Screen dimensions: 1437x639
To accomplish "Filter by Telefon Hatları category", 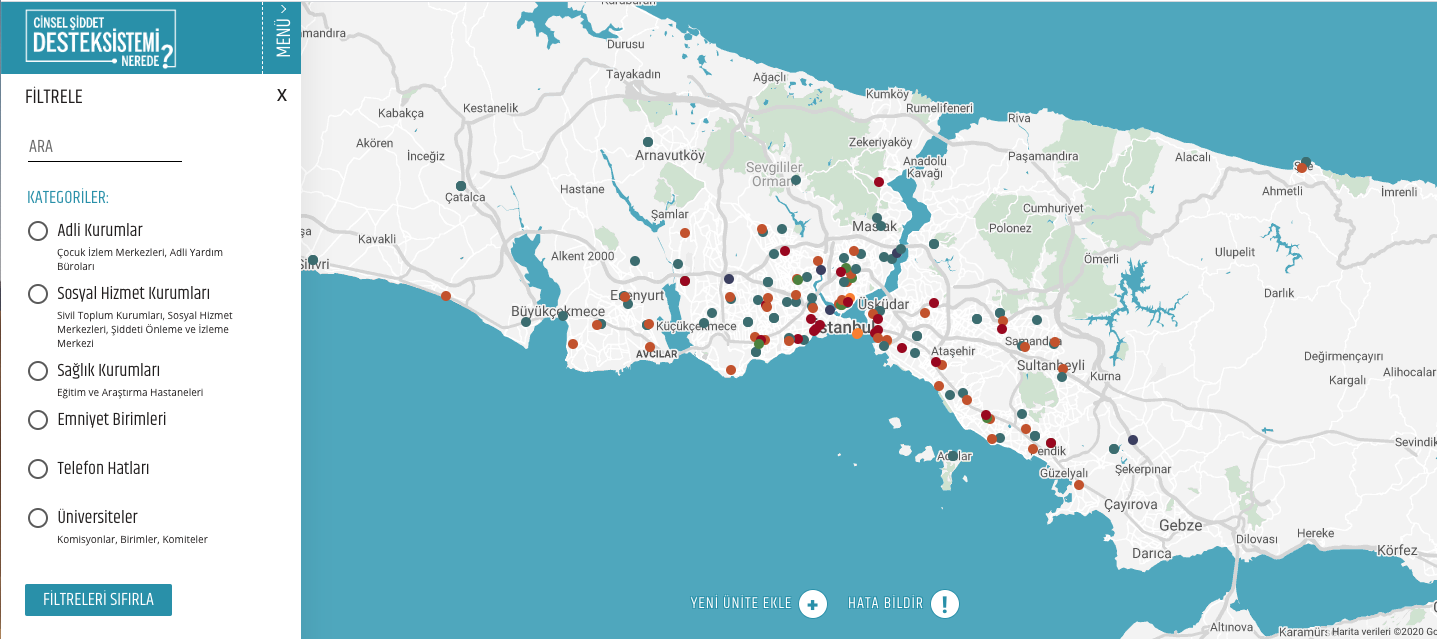I will tap(38, 469).
